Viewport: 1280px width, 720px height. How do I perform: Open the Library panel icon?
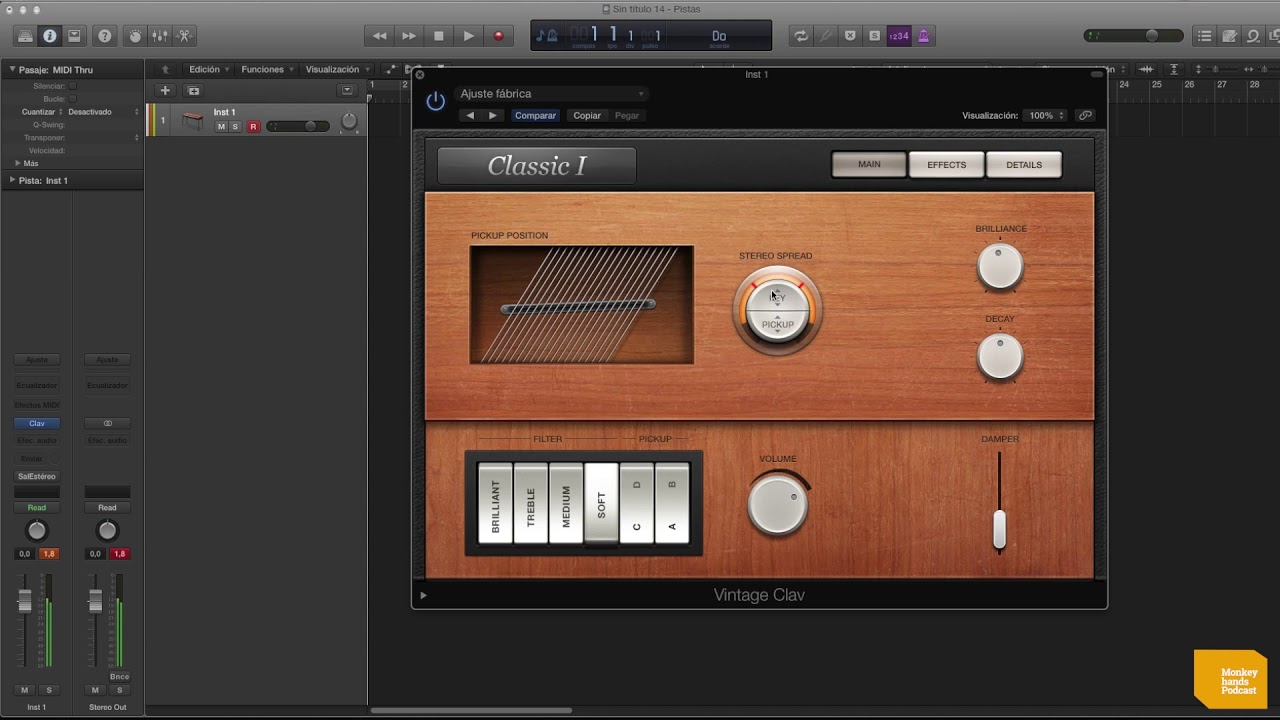[x=25, y=36]
